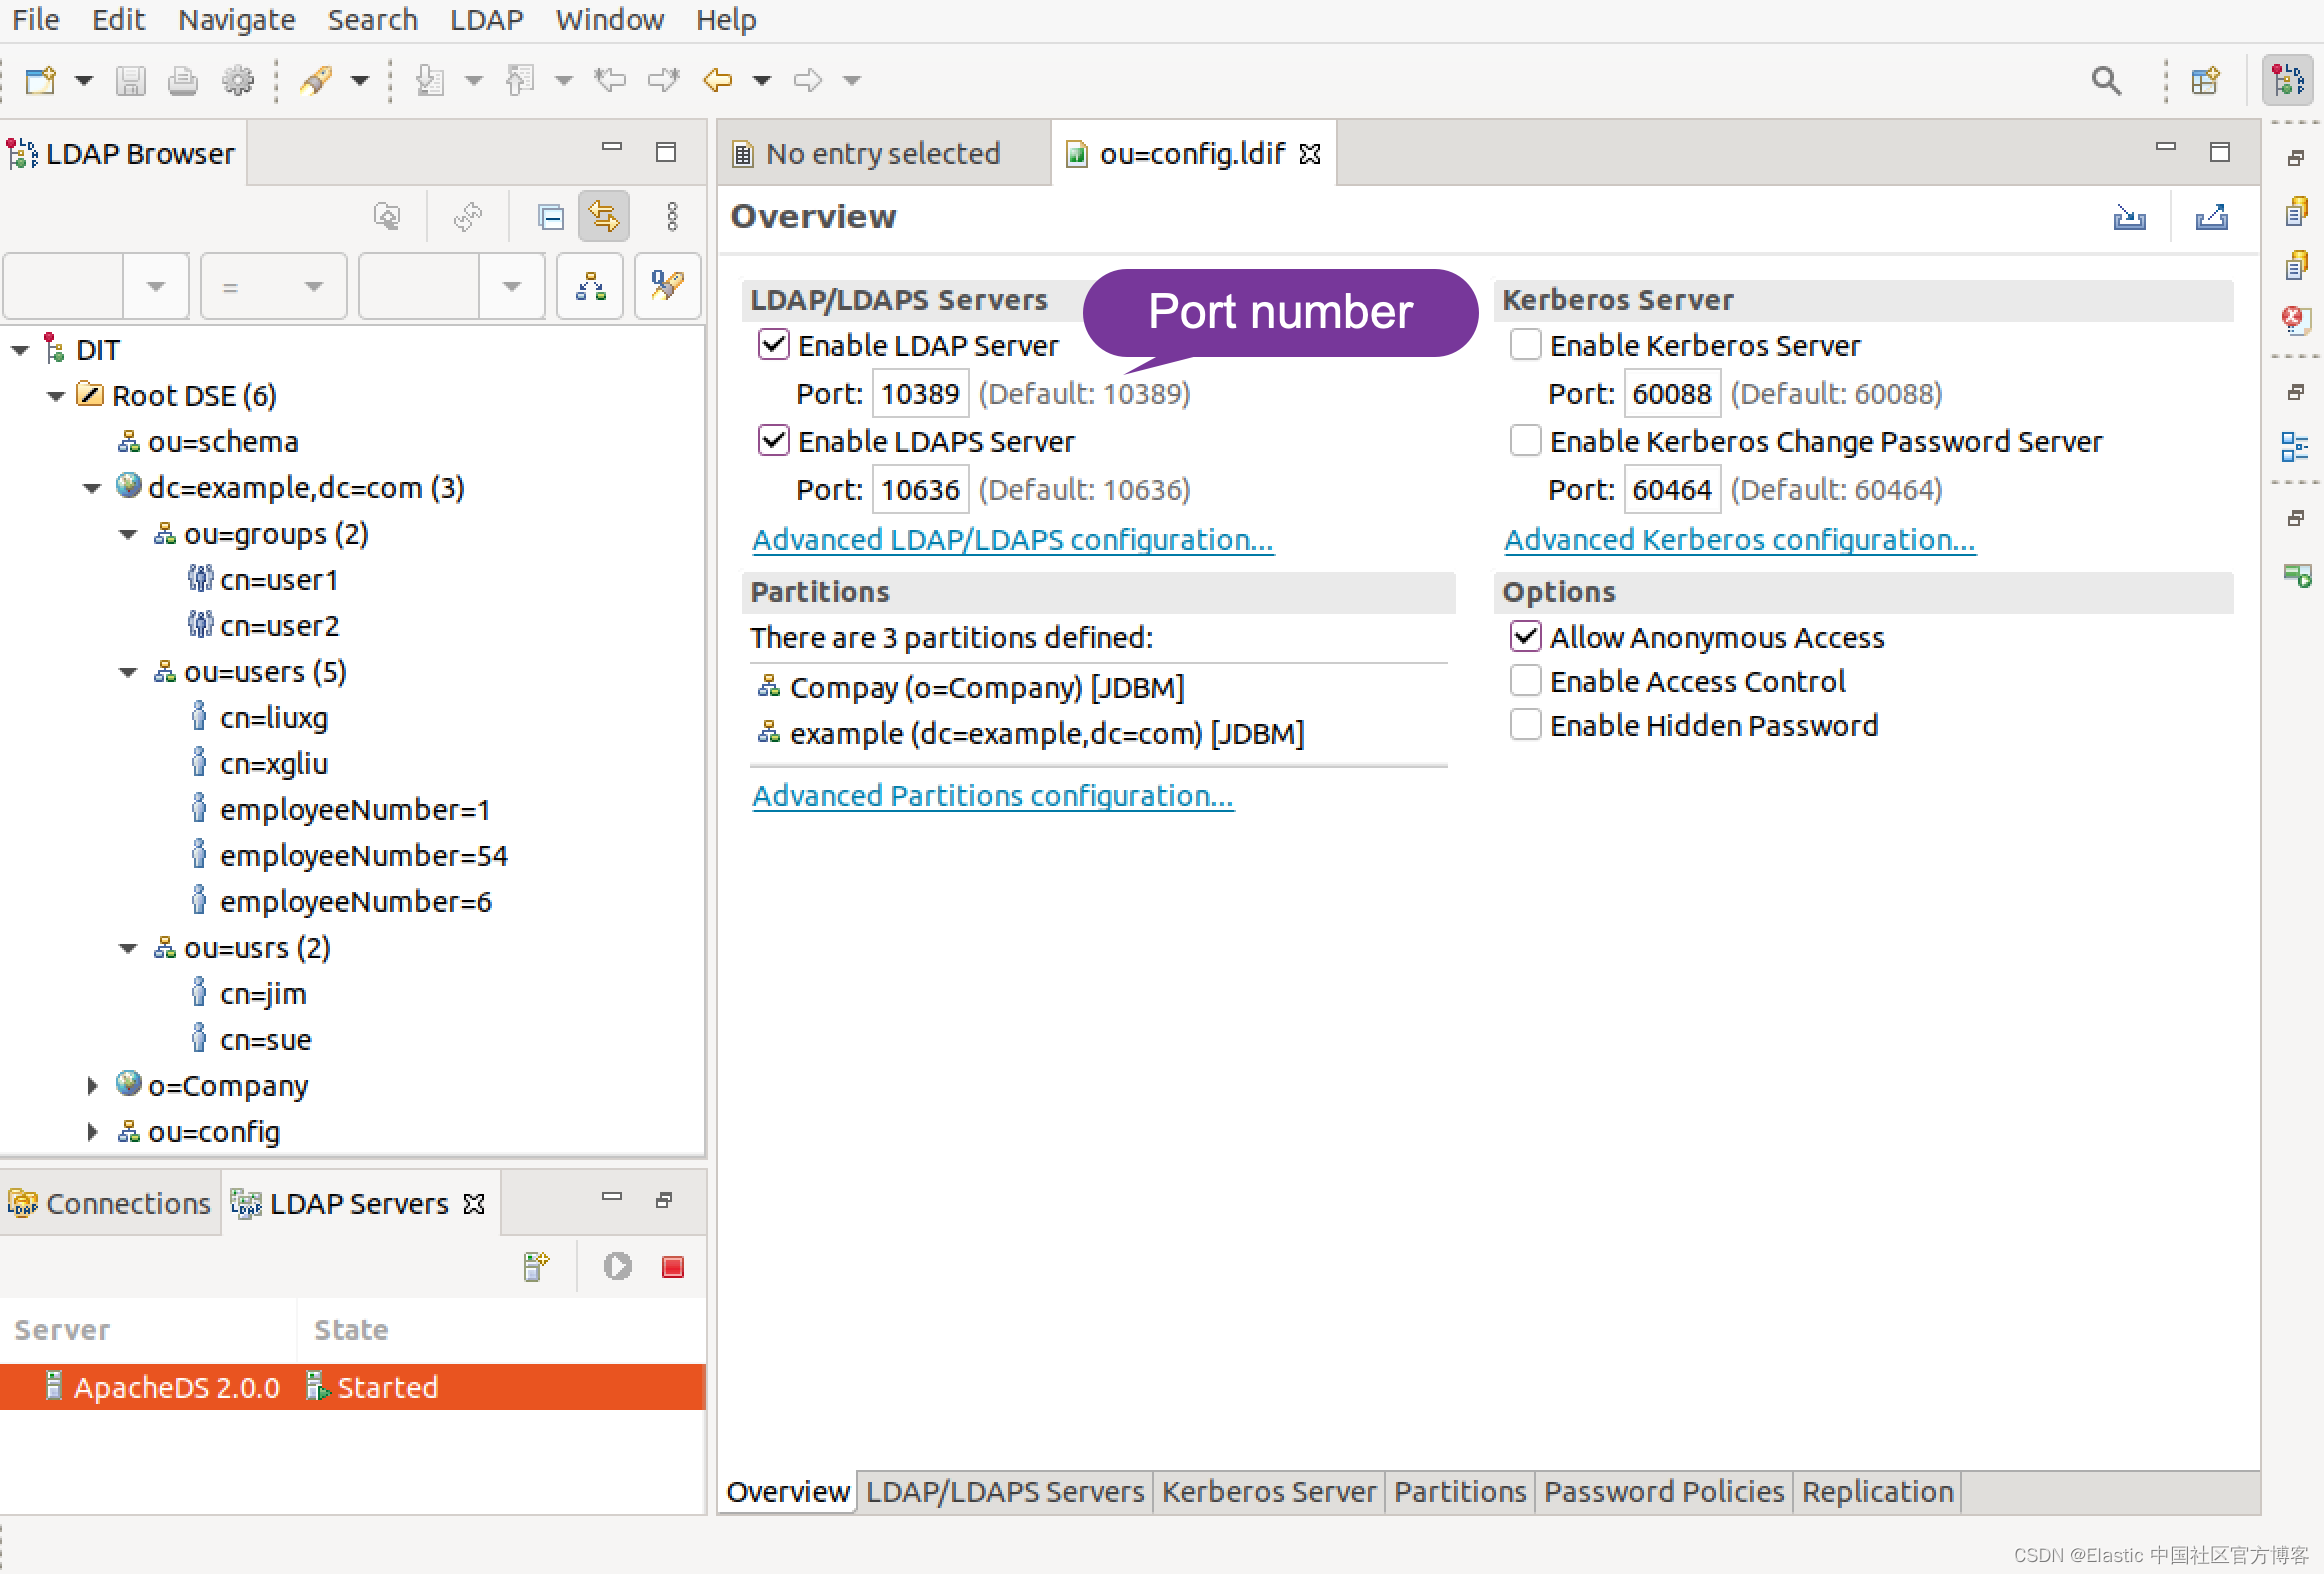Image resolution: width=2324 pixels, height=1574 pixels.
Task: Collapse the ou=users branch
Action: pos(127,671)
